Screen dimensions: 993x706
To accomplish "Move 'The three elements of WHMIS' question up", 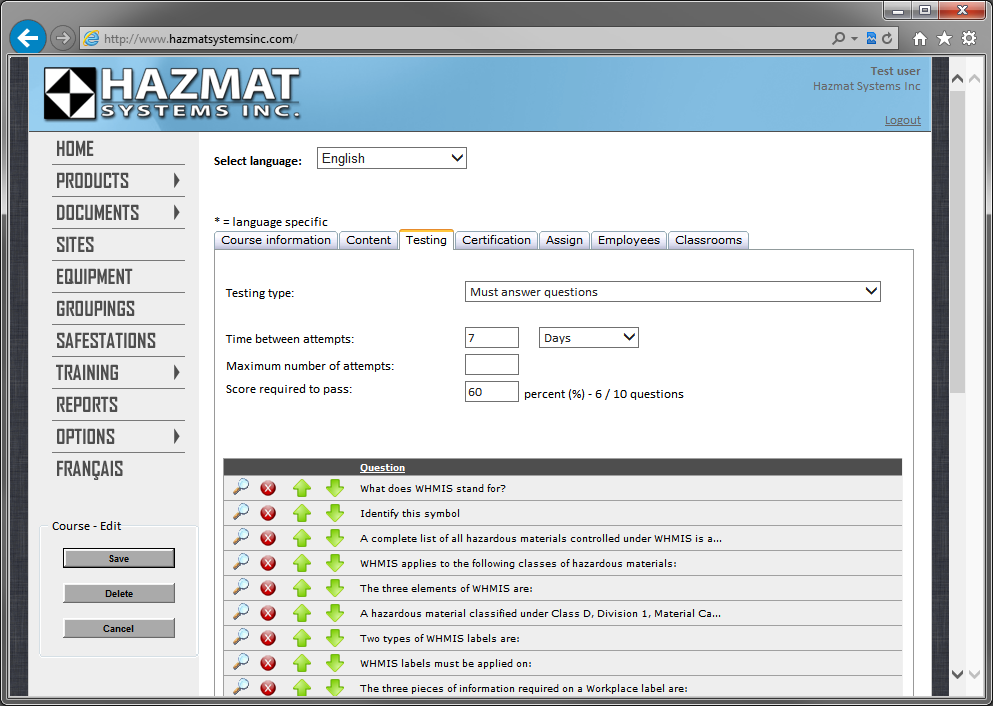I will pyautogui.click(x=302, y=588).
